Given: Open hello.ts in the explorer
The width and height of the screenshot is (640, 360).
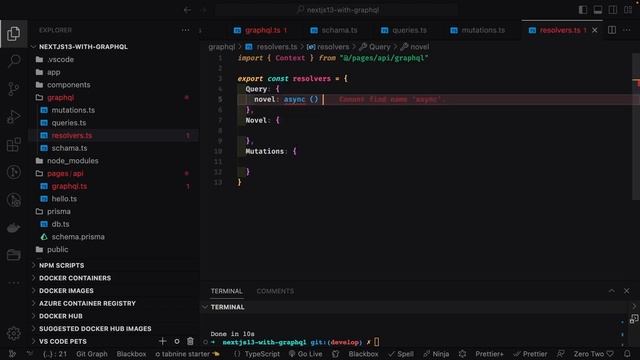Looking at the screenshot, I should point(64,199).
